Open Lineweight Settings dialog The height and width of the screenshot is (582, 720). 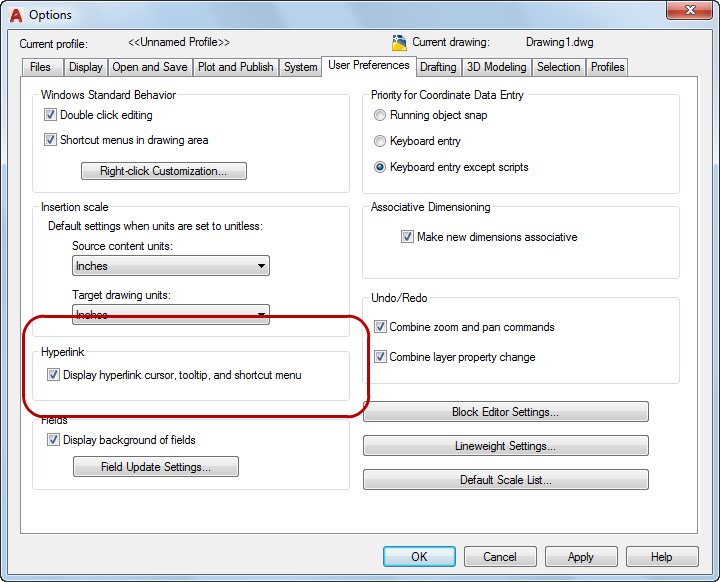[505, 446]
